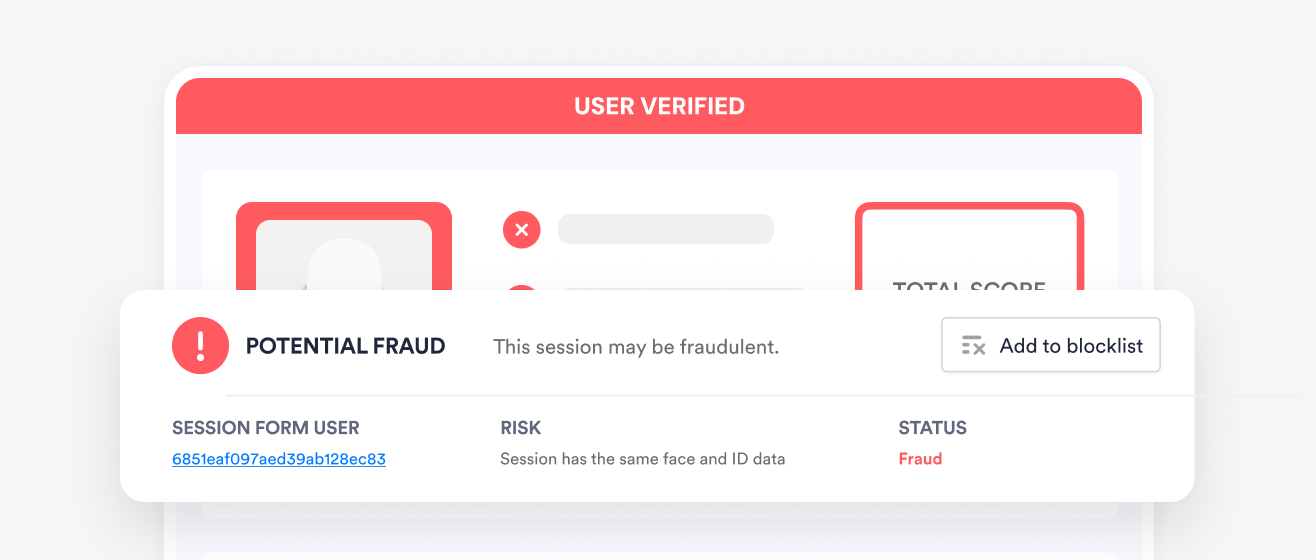Screen dimensions: 1316x560
Task: Click the 'Session has the same face' risk text
Action: (x=642, y=459)
